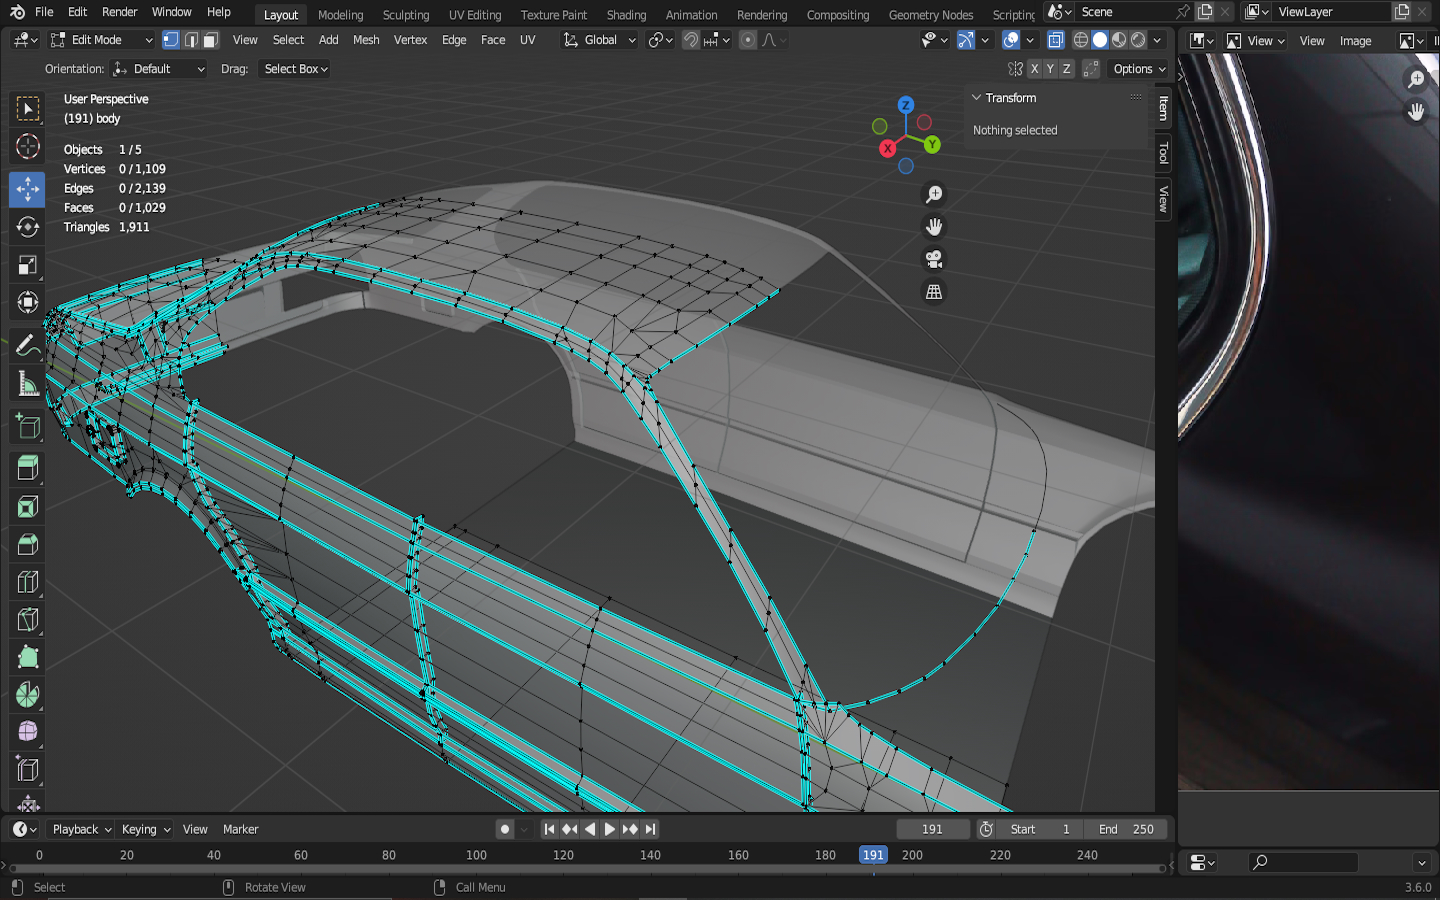The image size is (1440, 900).
Task: Activate the Bevel tool
Action: click(27, 544)
